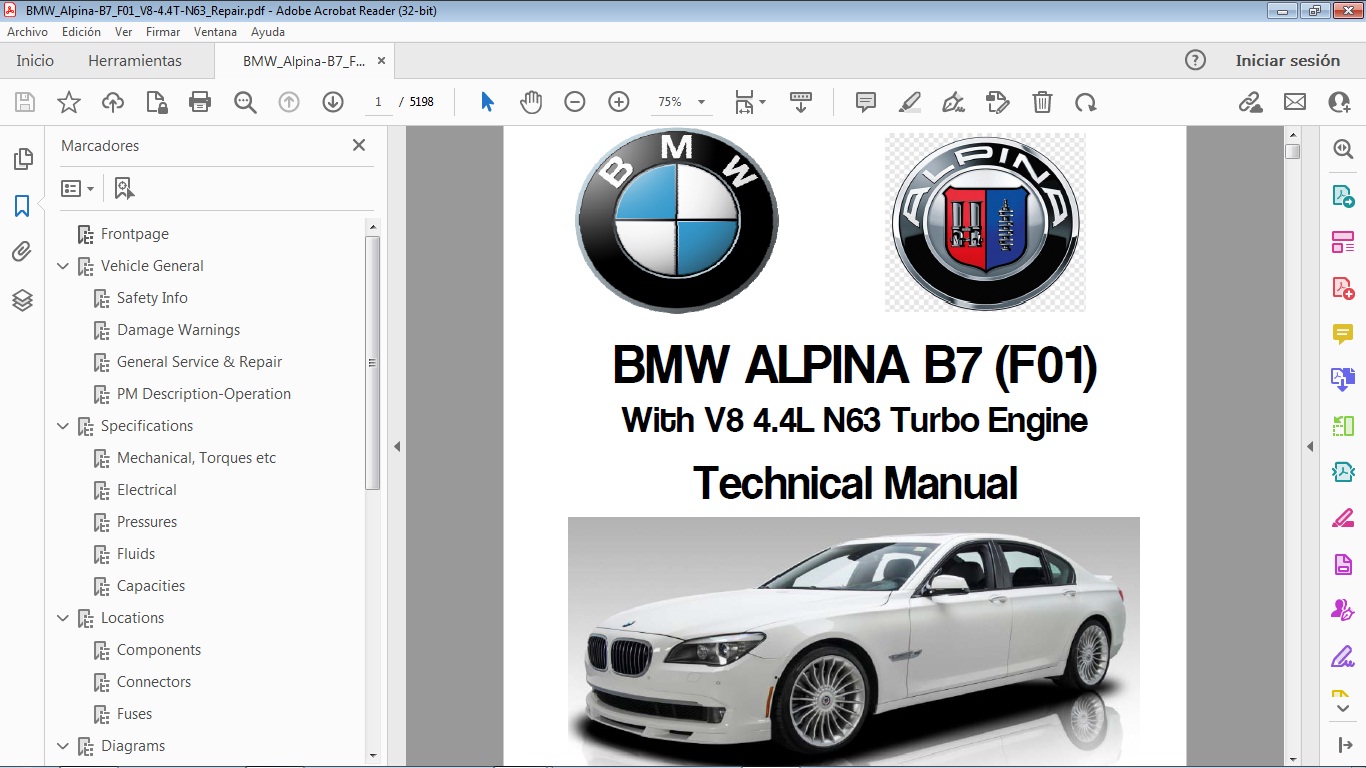Print the current PDF
Screen dimensions: 1366x768
[199, 101]
